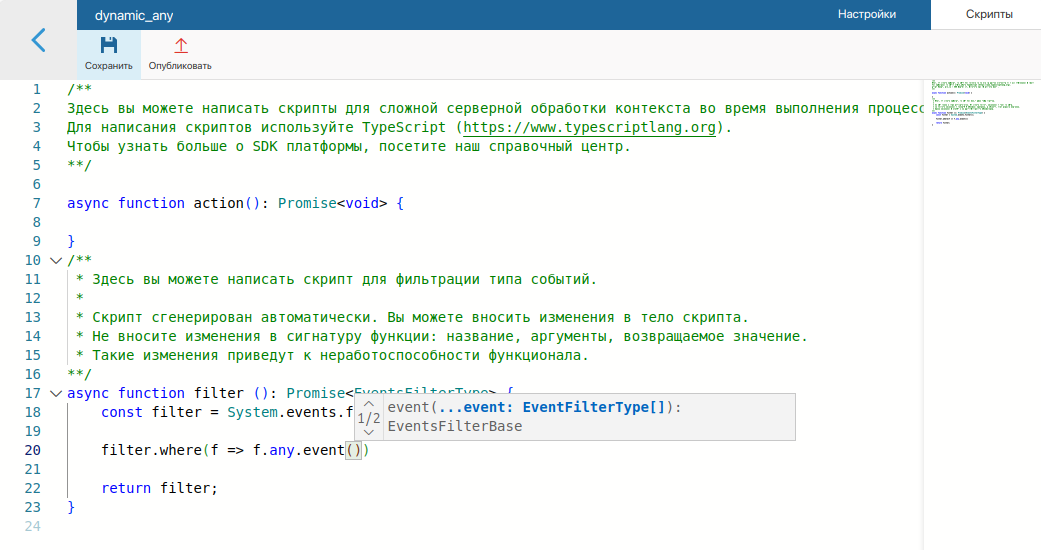The image size is (1041, 550).
Task: Show previous signature with up chevron
Action: coord(369,404)
